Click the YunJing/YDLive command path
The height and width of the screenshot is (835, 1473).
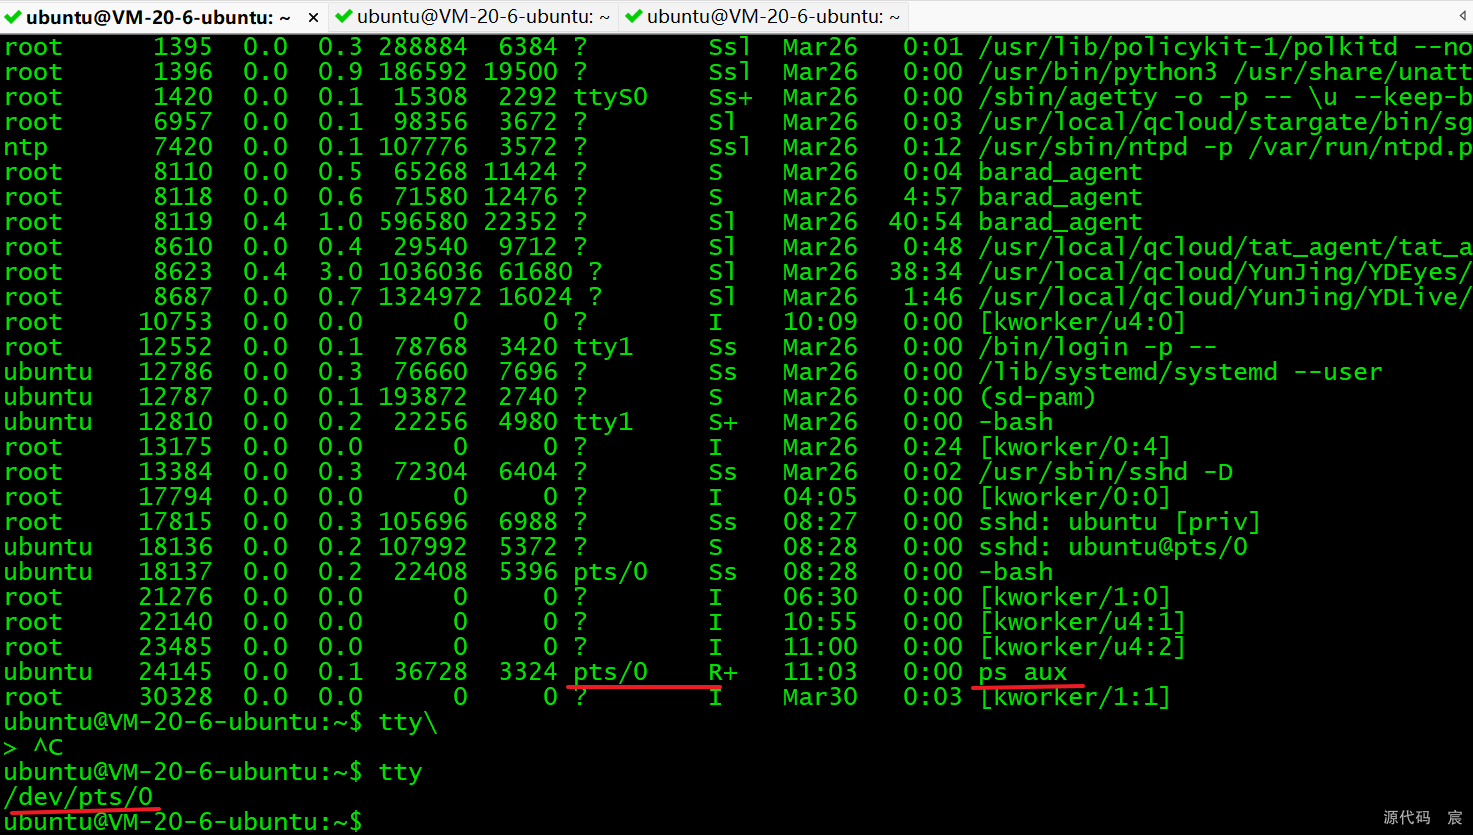coord(1225,297)
